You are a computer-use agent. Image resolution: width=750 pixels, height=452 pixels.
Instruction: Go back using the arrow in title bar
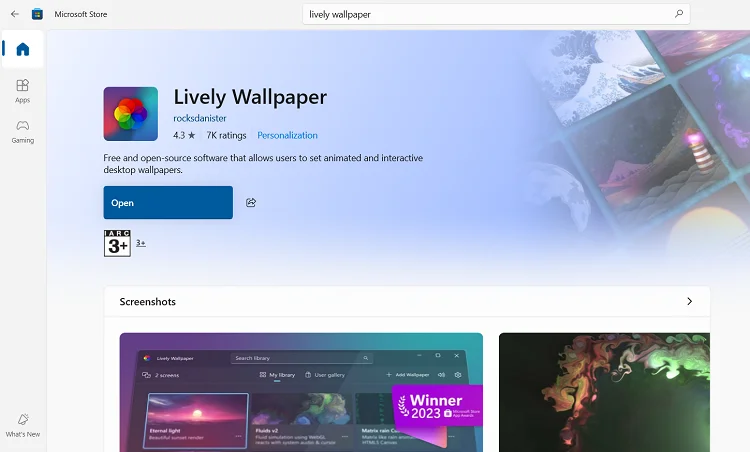(x=15, y=14)
